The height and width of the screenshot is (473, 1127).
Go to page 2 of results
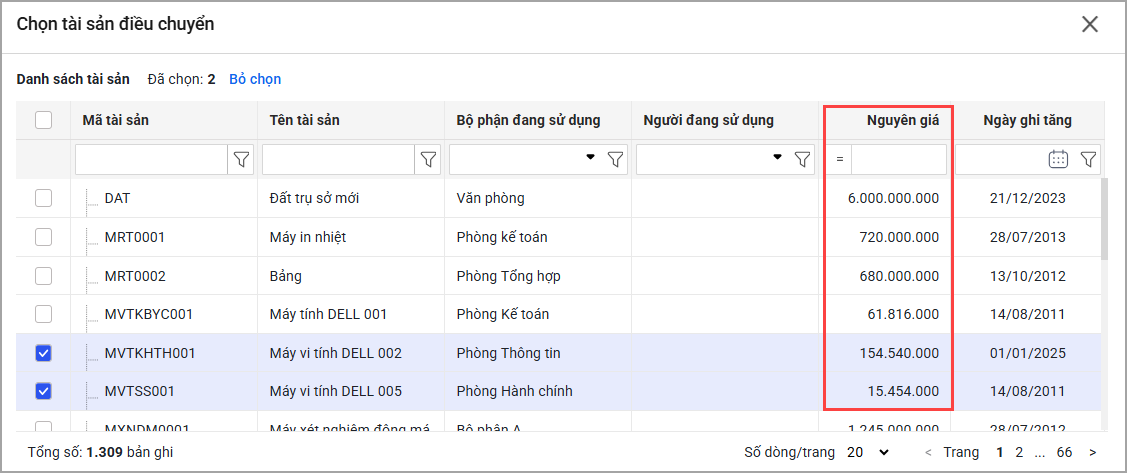[x=1019, y=452]
